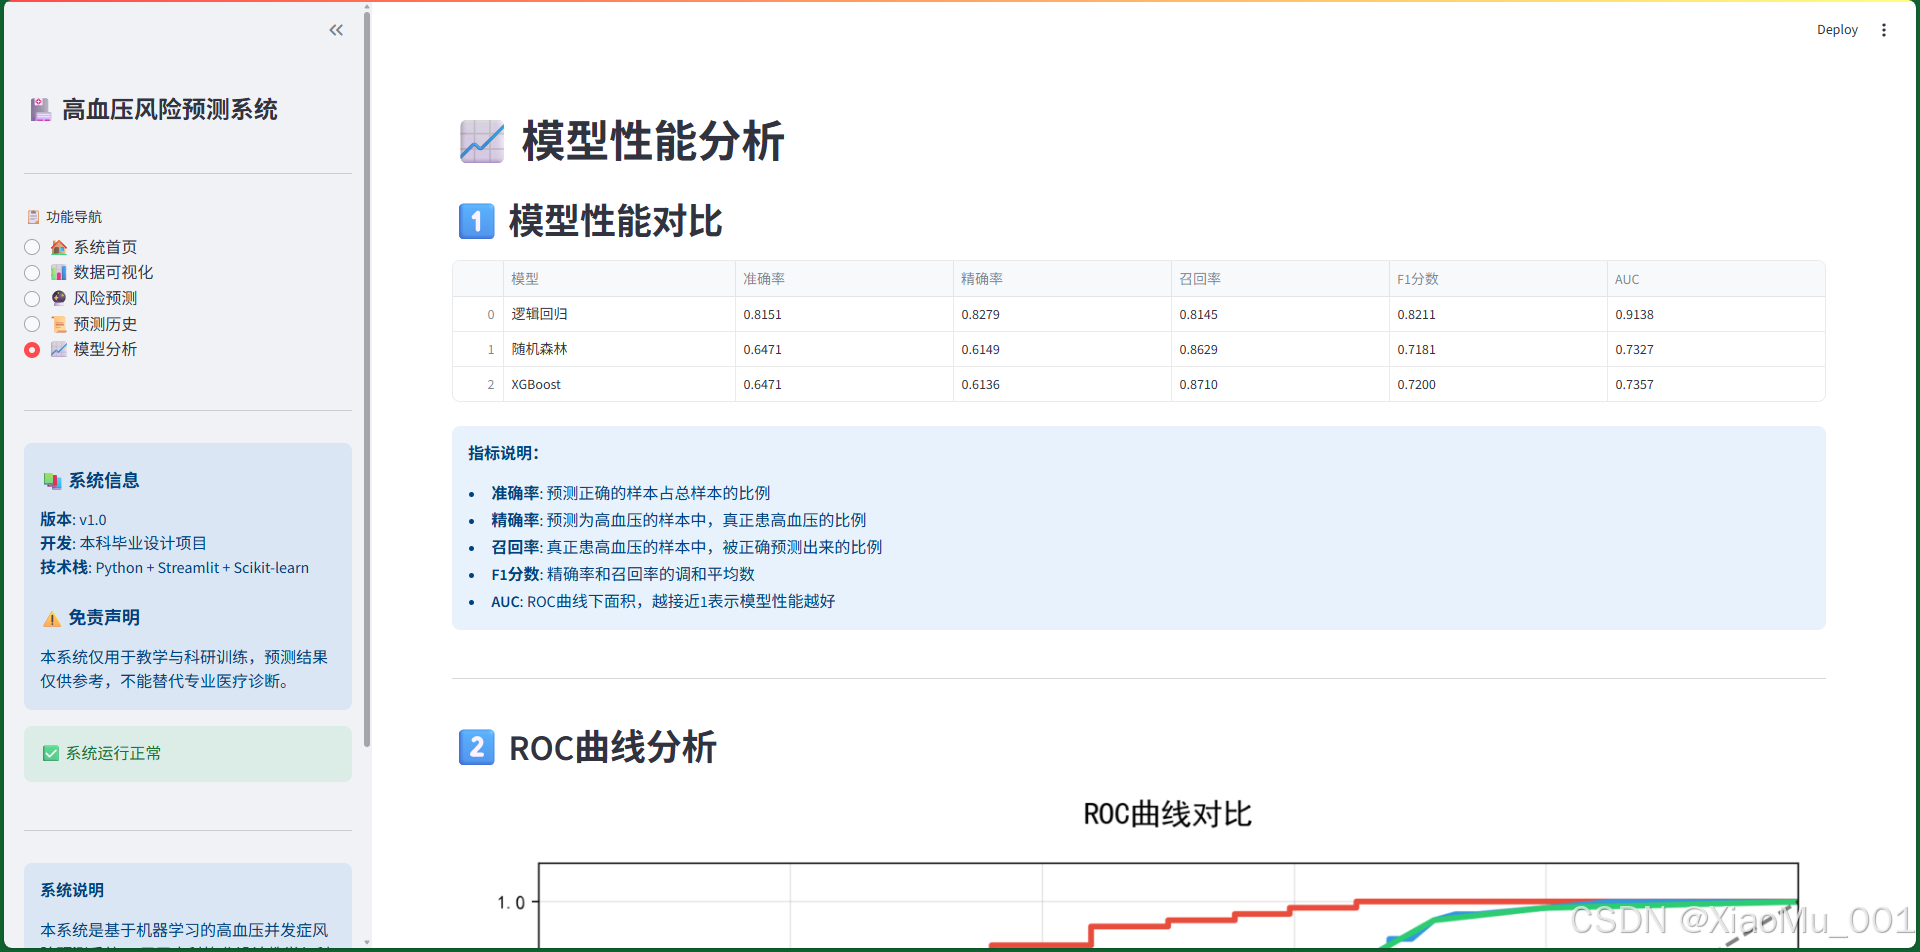Collapse the sidebar with the double chevron
This screenshot has height=952, width=1920.
[x=336, y=30]
